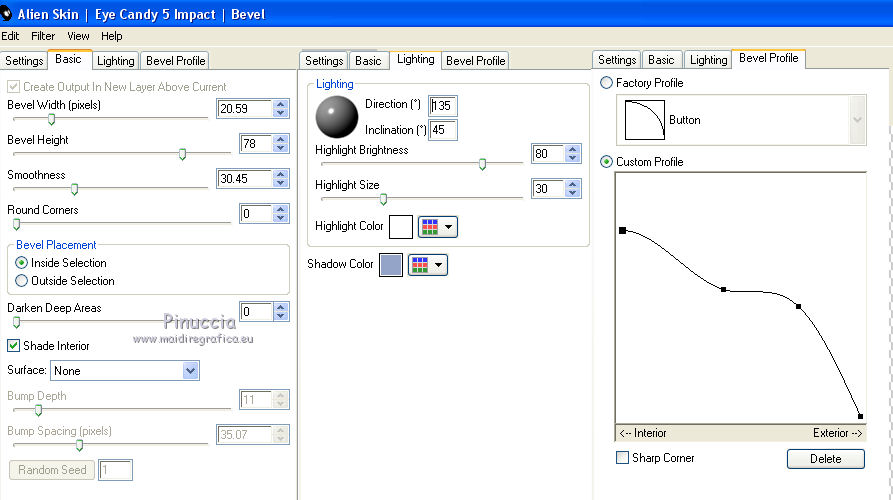
Task: Switch to Bevel Profile tab in left panel
Action: click(175, 60)
